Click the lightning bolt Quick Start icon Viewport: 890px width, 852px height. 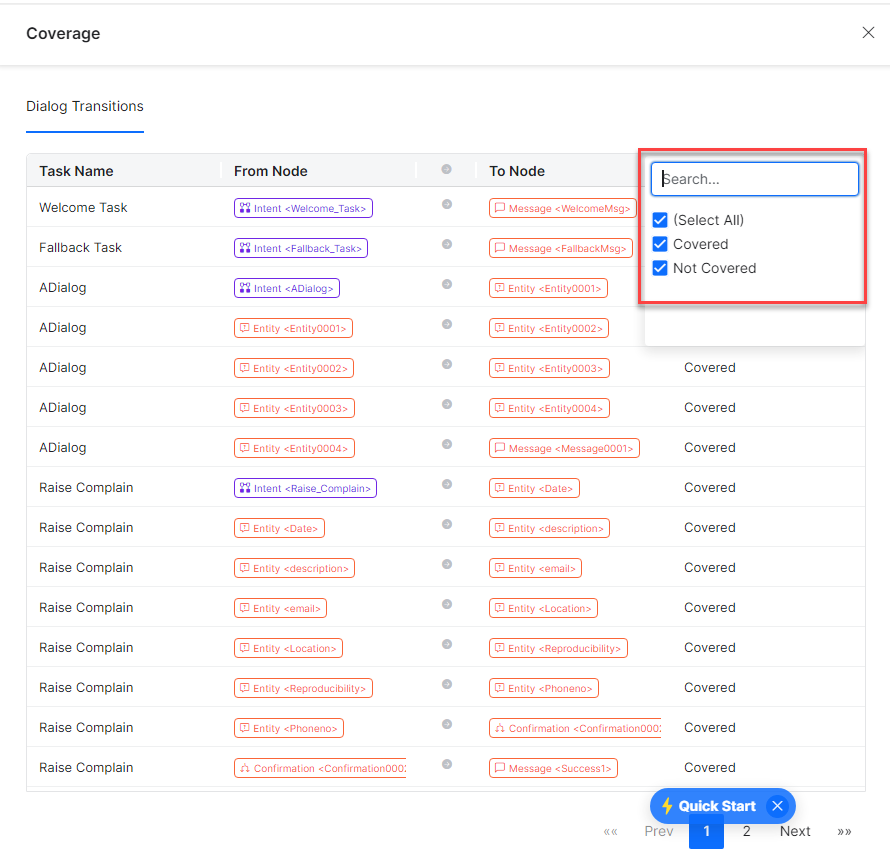point(667,806)
